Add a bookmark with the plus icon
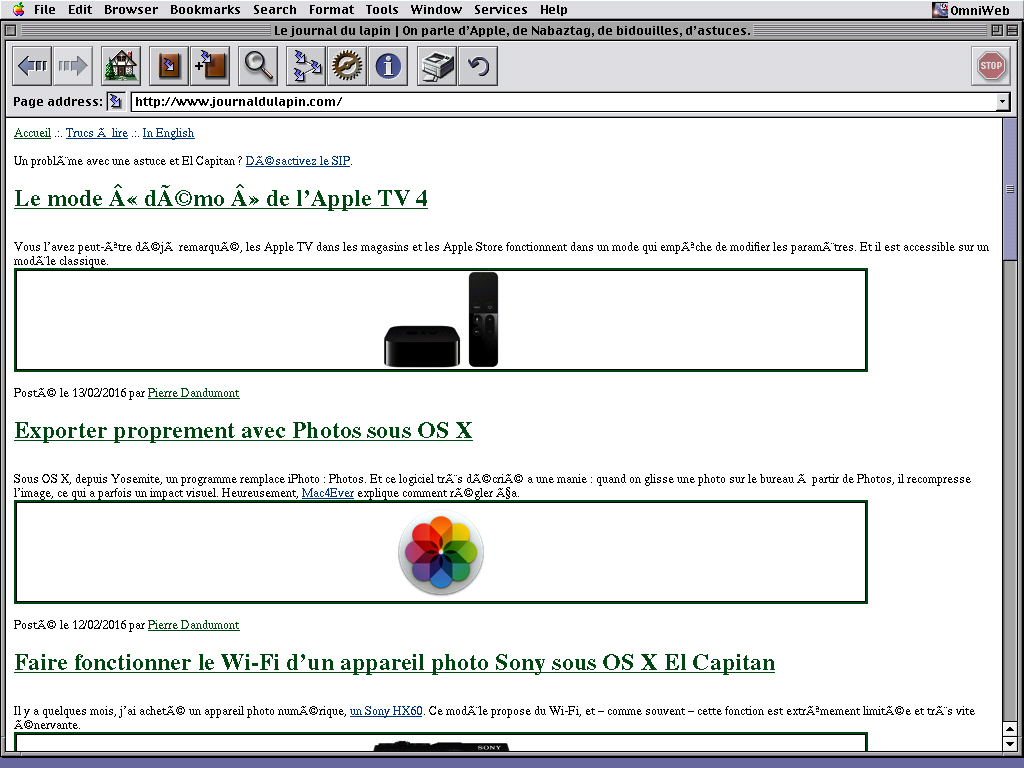 click(210, 66)
